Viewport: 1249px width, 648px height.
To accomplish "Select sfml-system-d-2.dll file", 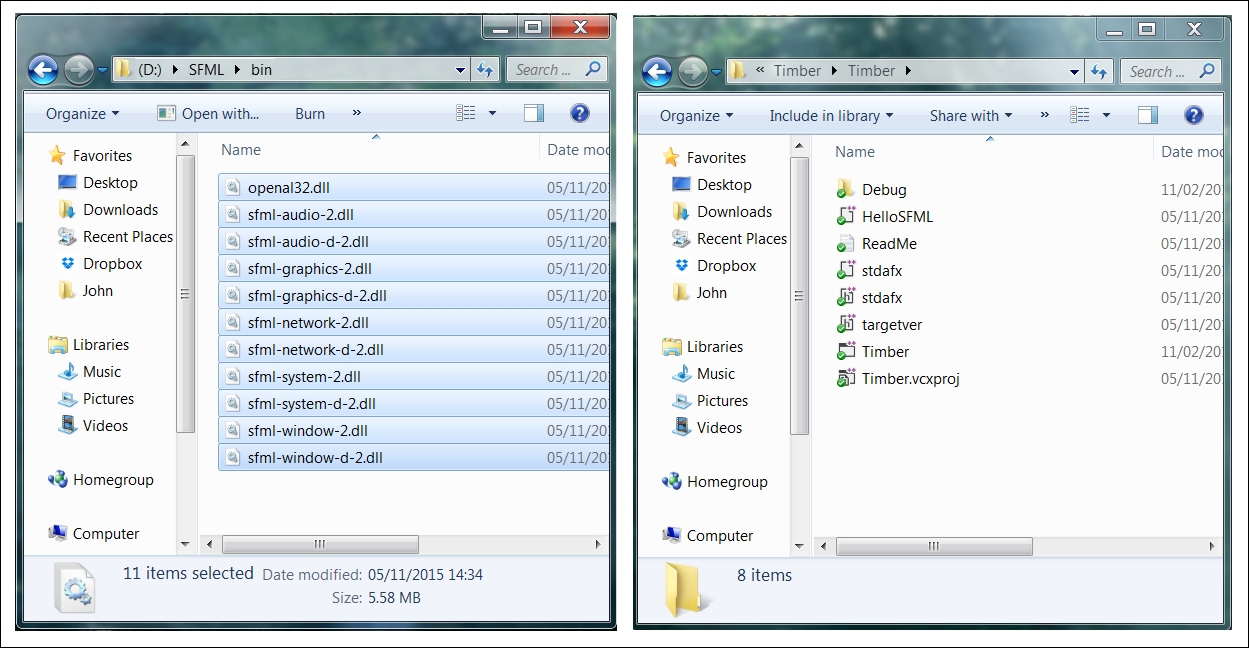I will click(413, 403).
